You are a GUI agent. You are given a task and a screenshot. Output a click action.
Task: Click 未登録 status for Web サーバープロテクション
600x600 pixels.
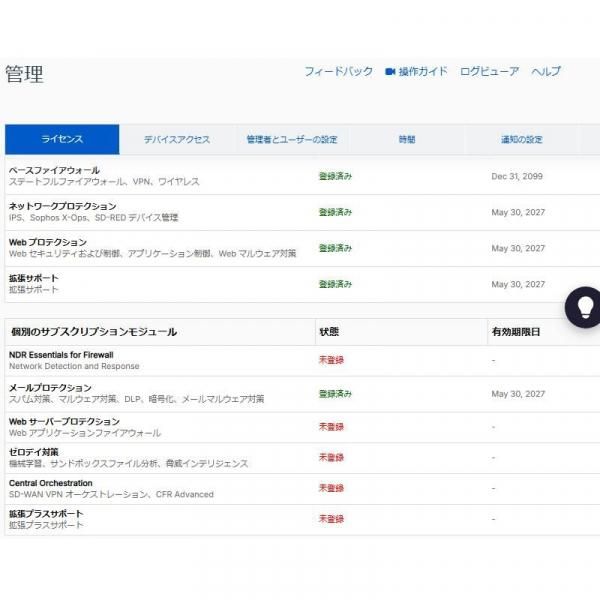coord(331,427)
